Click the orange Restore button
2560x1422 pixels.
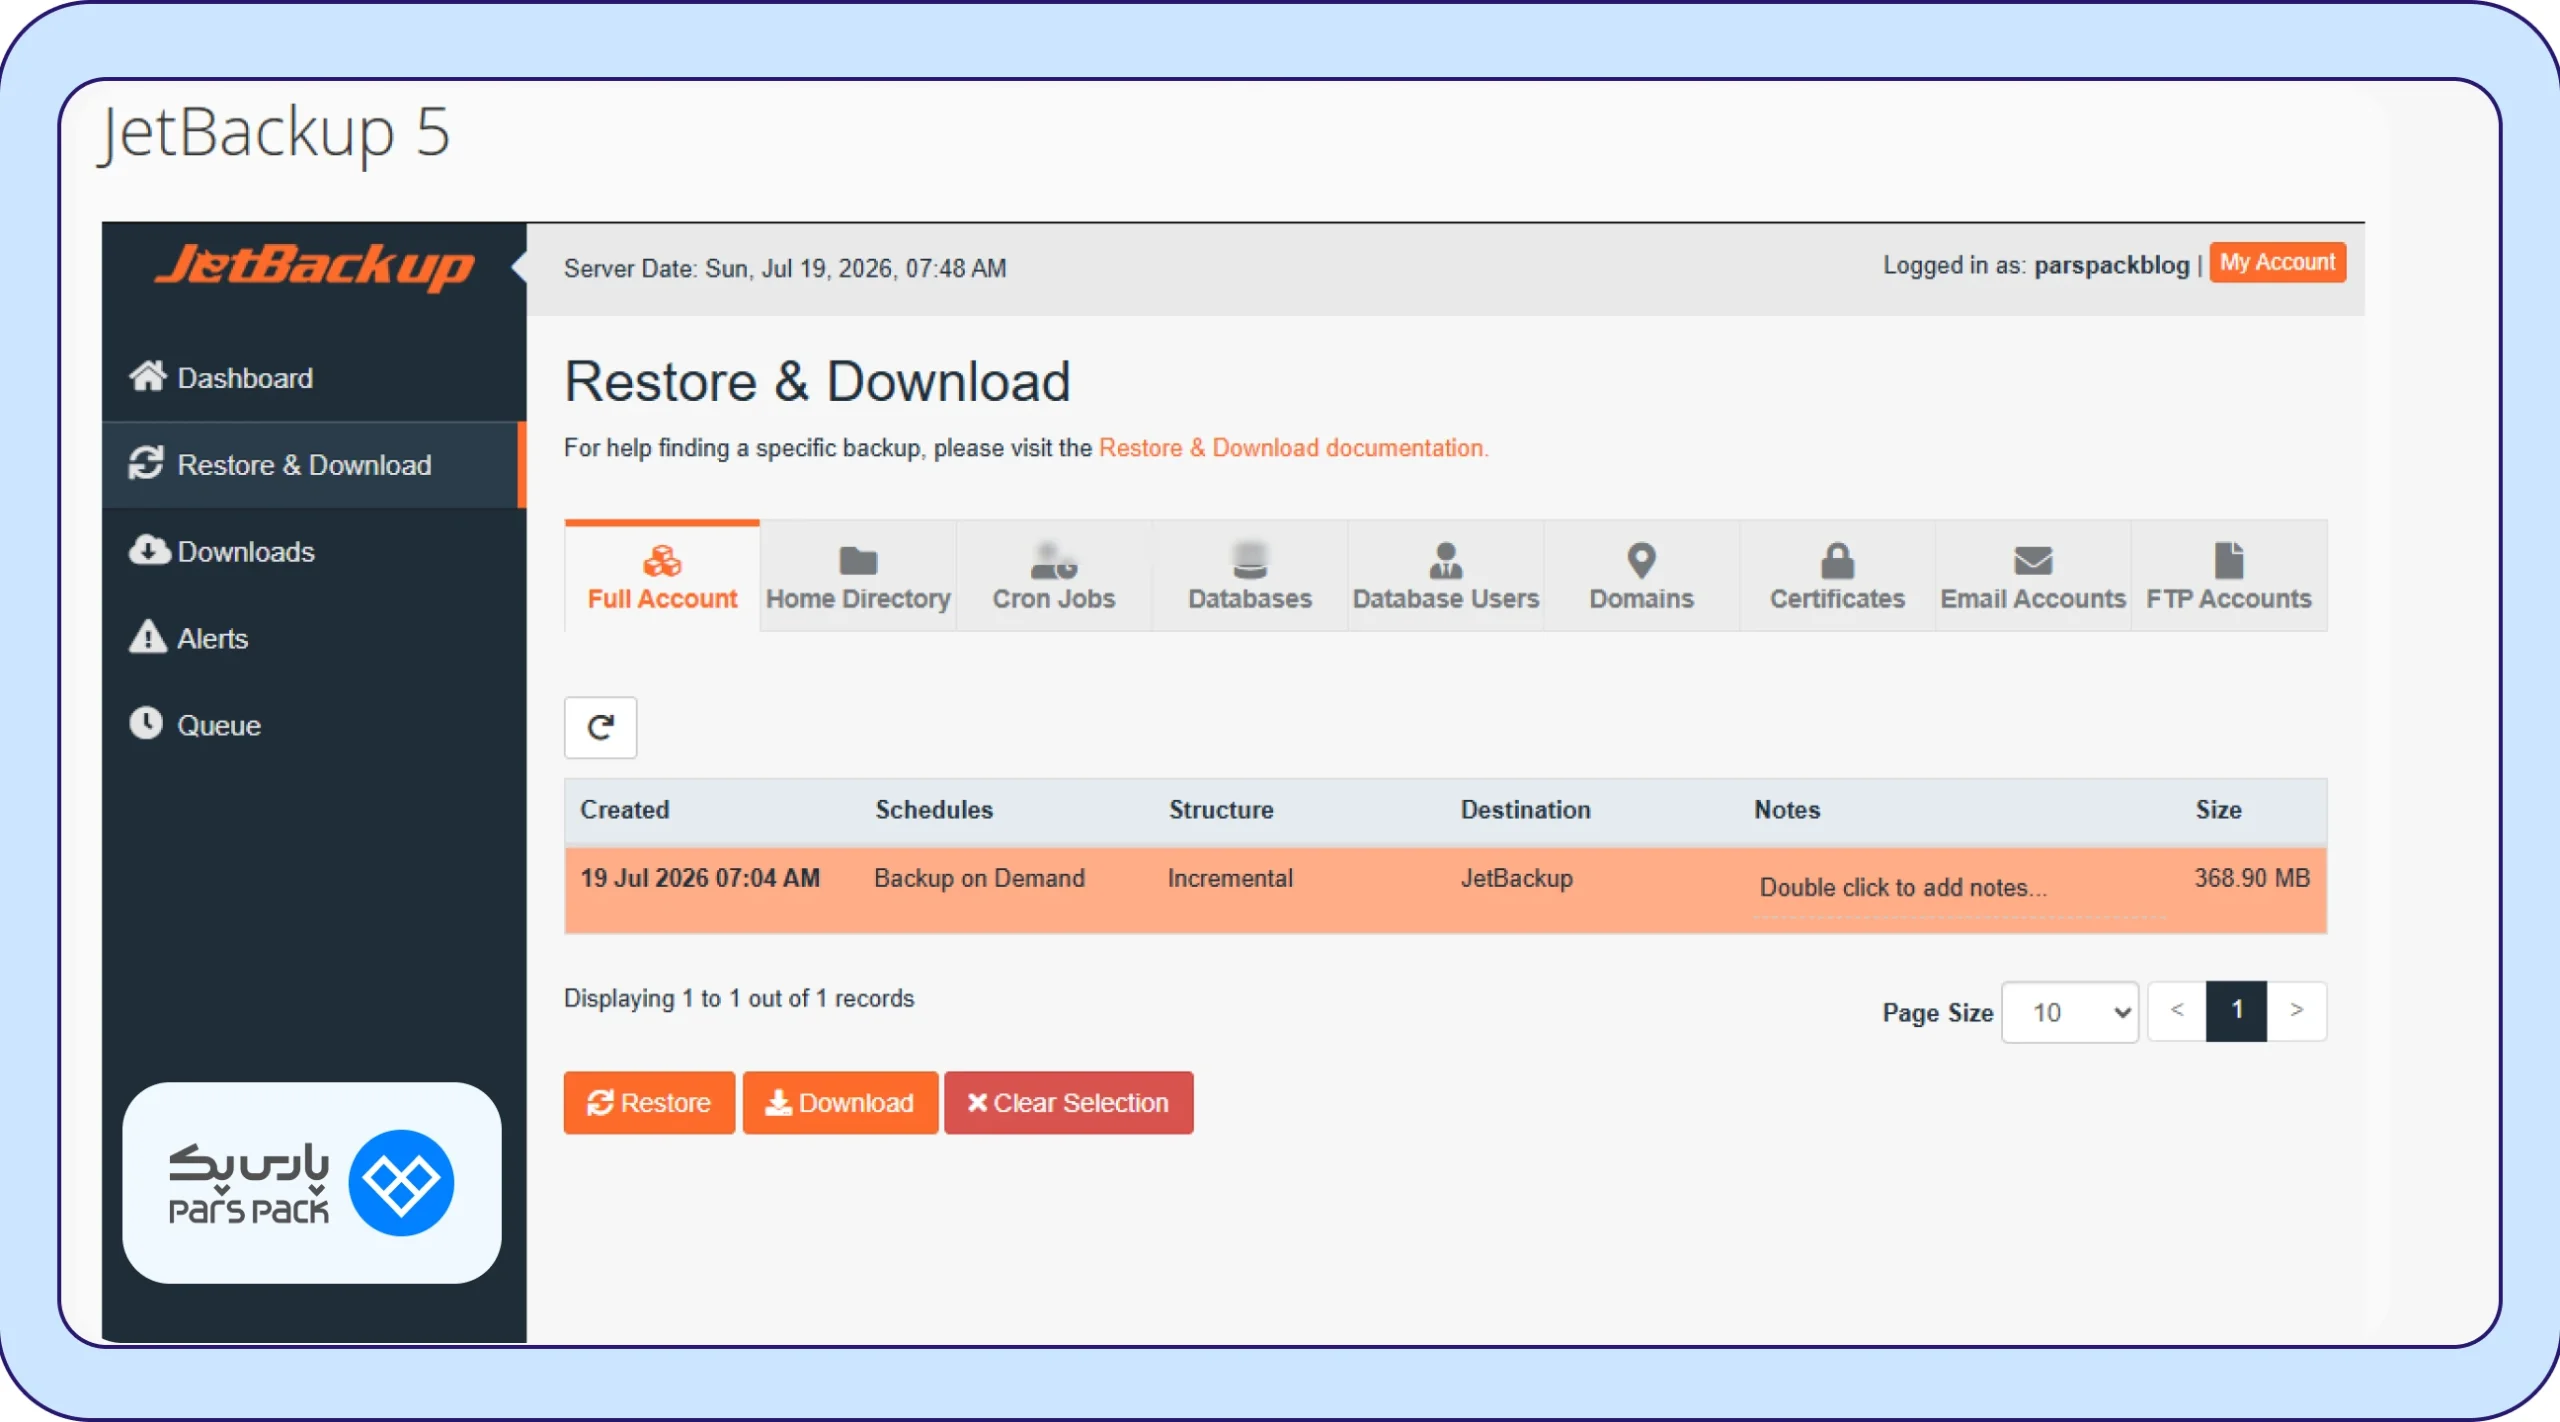click(649, 1102)
